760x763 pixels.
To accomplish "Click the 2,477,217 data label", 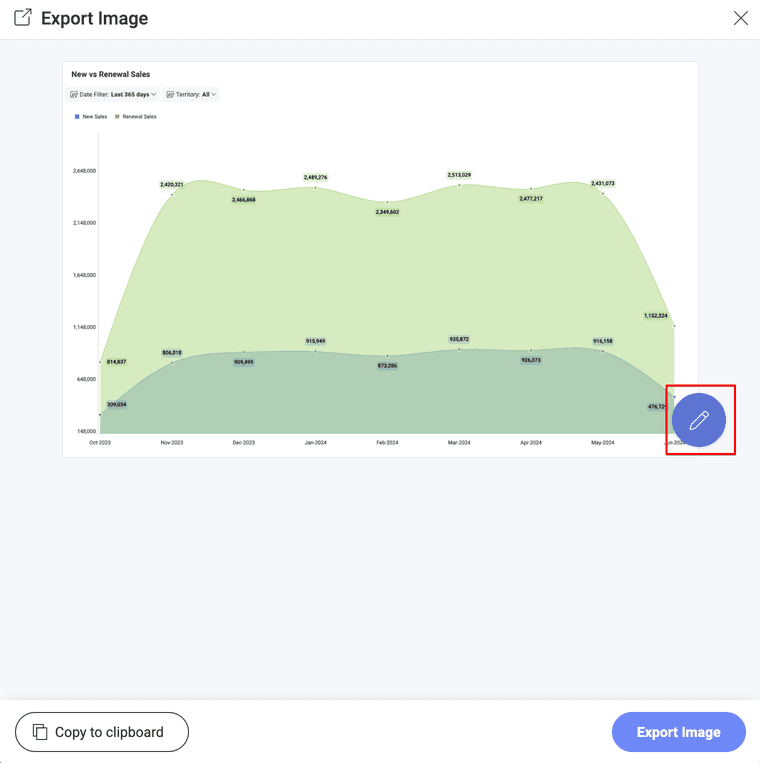I will pos(531,199).
